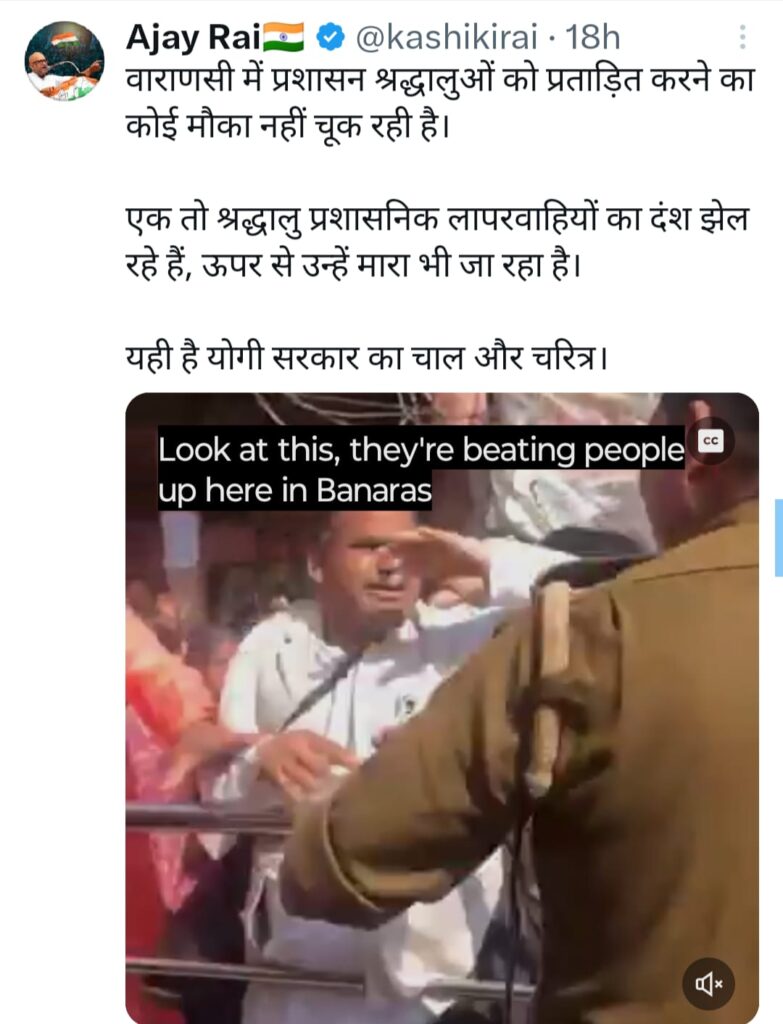
Task: Click the tweet line ending with मारा भी जा रहा है
Action: (x=353, y=265)
